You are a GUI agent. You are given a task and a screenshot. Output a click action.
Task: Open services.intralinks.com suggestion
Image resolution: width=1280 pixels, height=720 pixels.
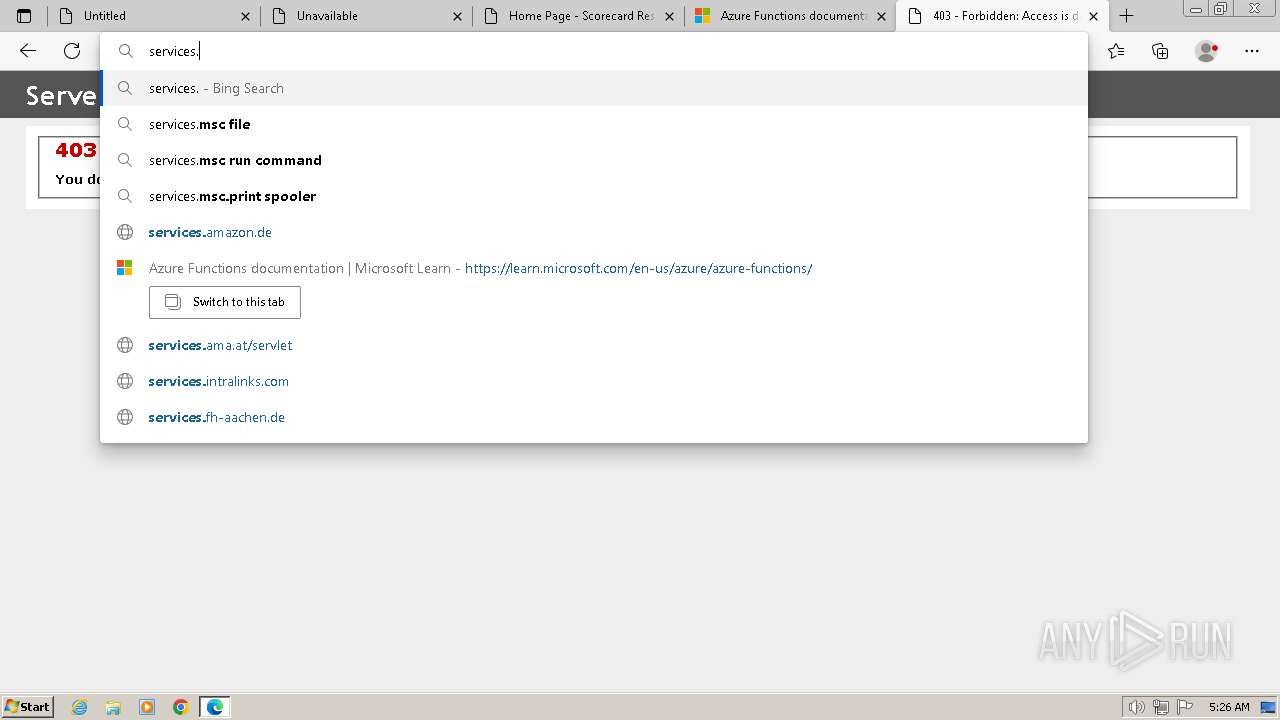pos(594,381)
